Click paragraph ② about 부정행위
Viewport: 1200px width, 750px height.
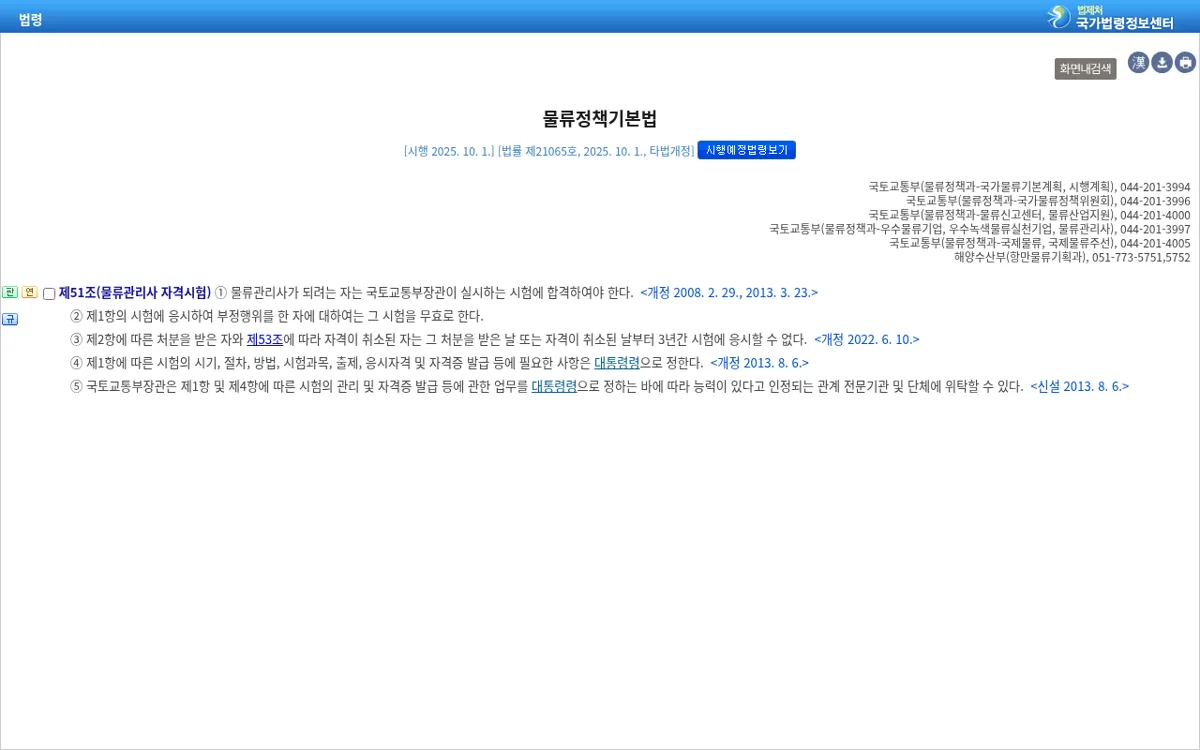[277, 316]
